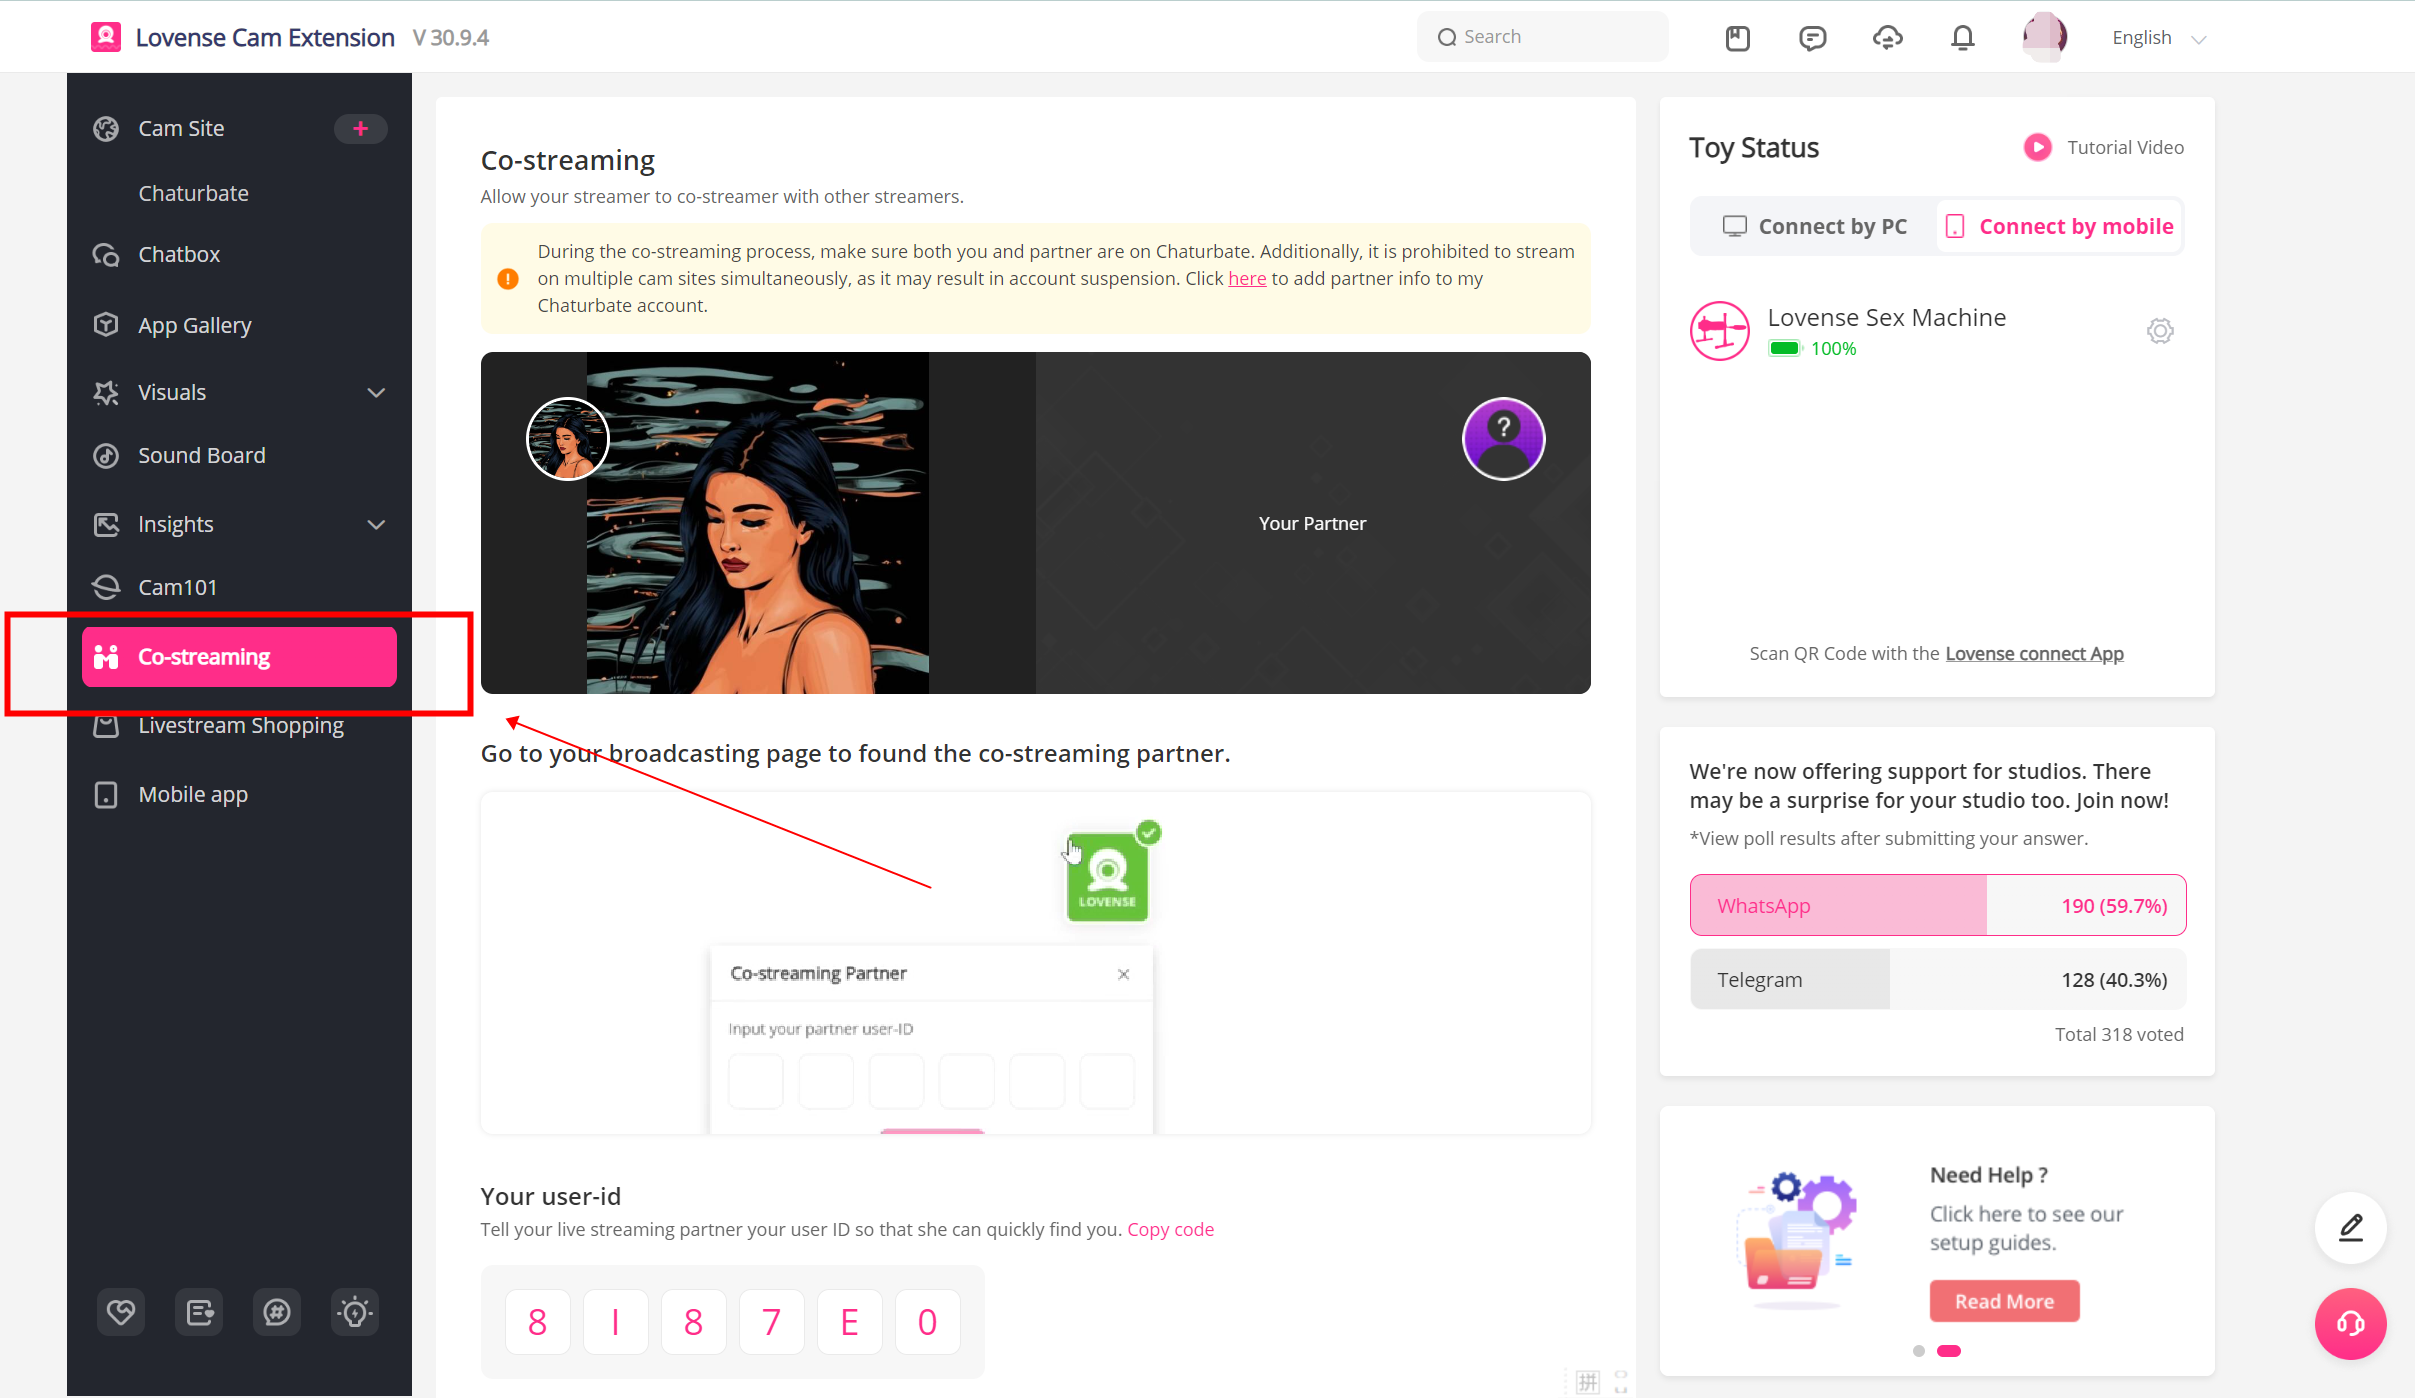
Task: Click the Your Partner unknown avatar
Action: 1503,439
